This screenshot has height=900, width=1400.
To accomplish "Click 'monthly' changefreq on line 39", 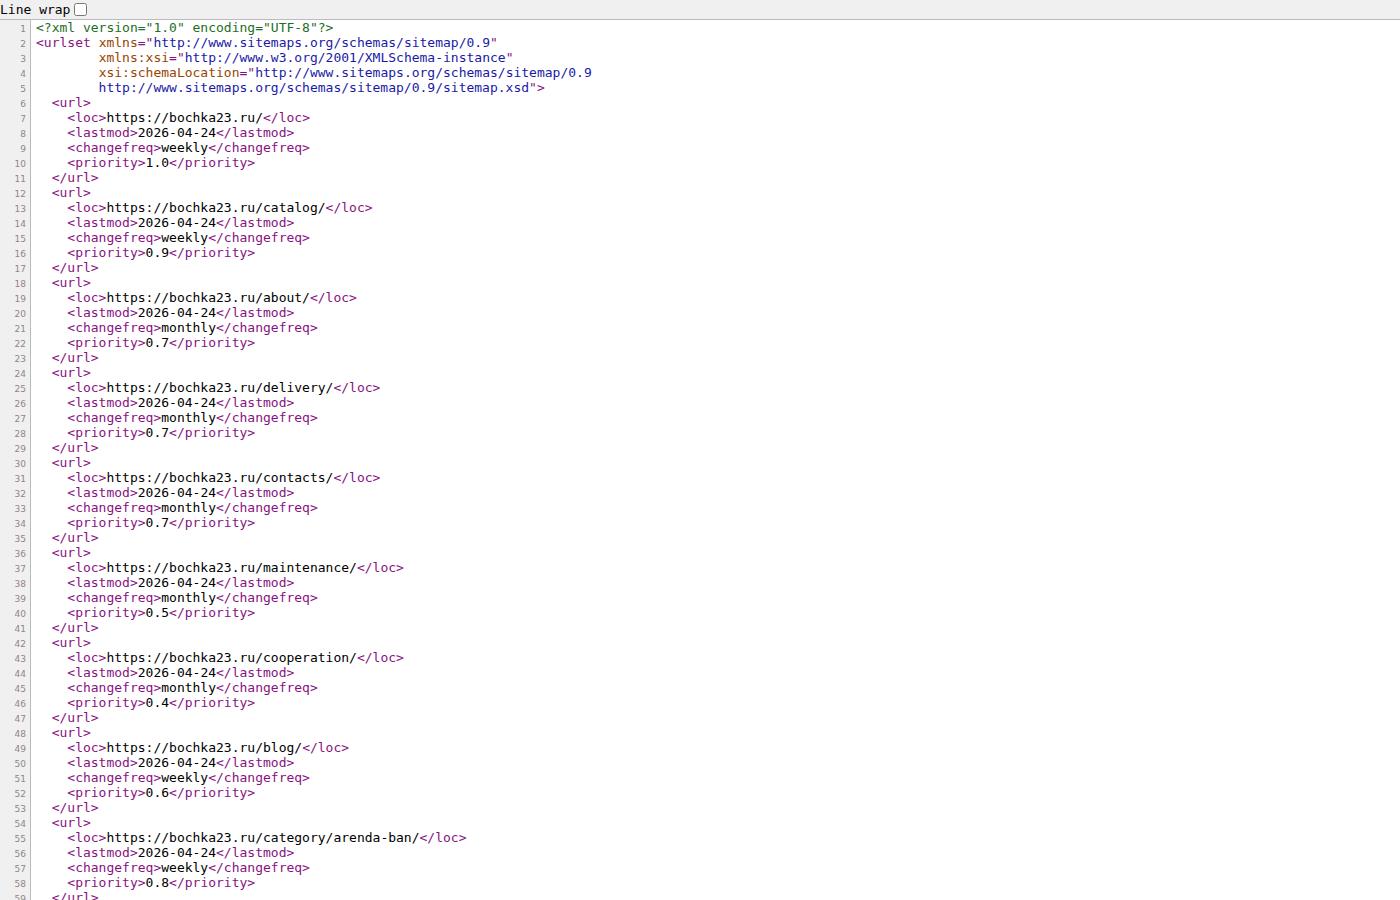I will point(189,598).
